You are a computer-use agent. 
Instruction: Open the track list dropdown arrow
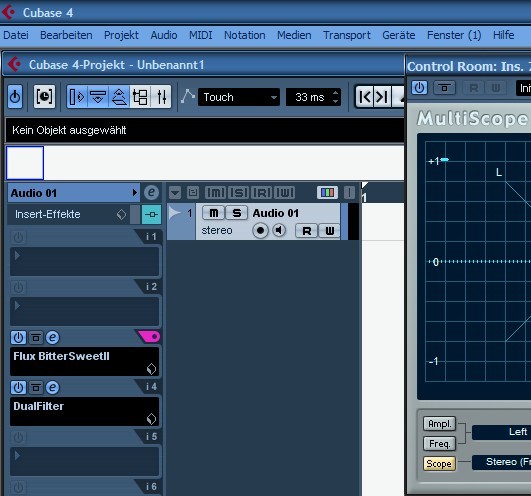[175, 192]
